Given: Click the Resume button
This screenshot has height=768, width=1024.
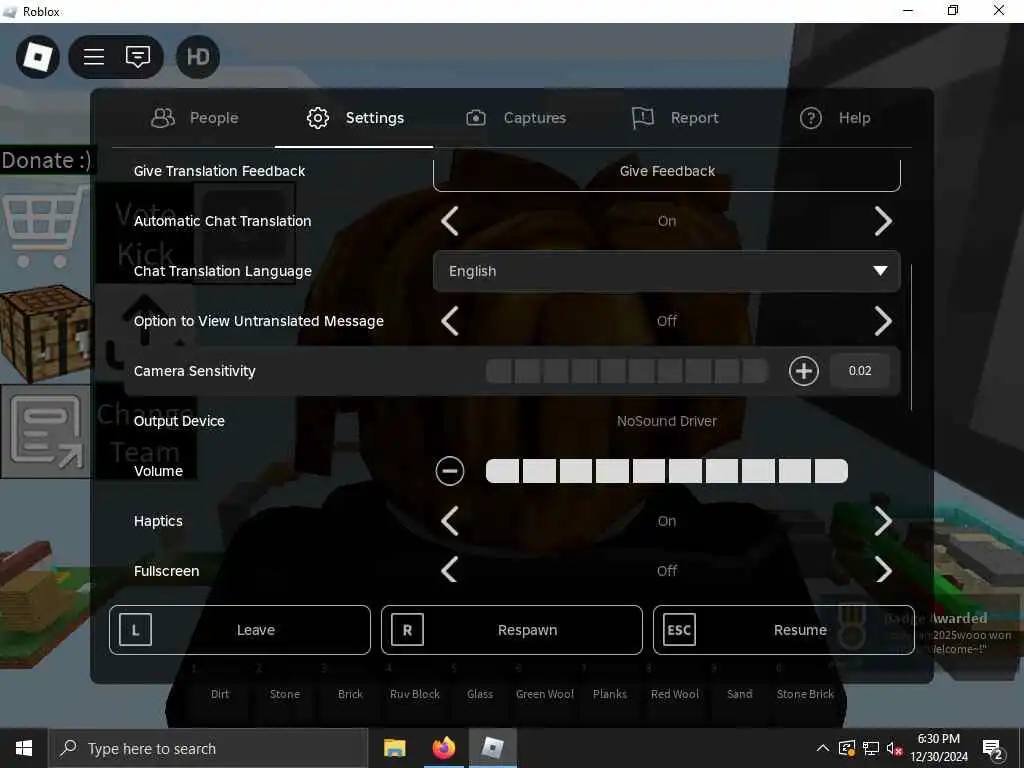Looking at the screenshot, I should (x=784, y=630).
